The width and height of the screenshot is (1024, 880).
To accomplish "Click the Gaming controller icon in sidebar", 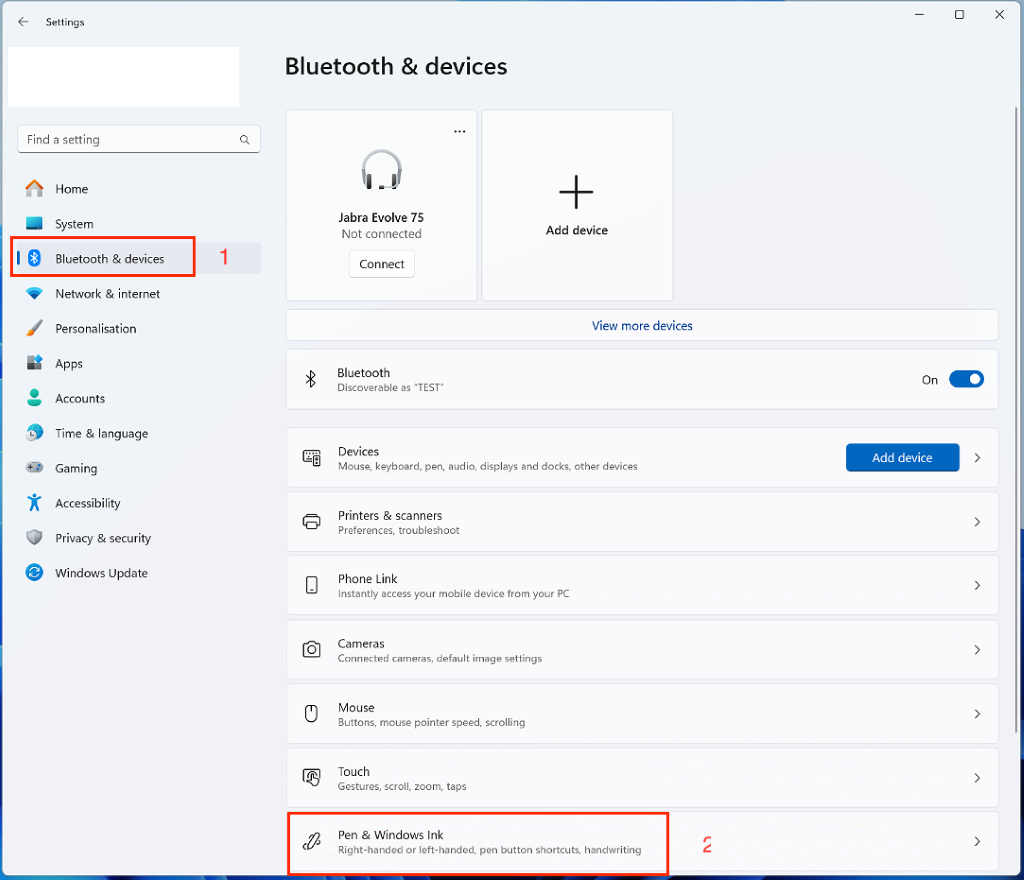I will (x=35, y=468).
